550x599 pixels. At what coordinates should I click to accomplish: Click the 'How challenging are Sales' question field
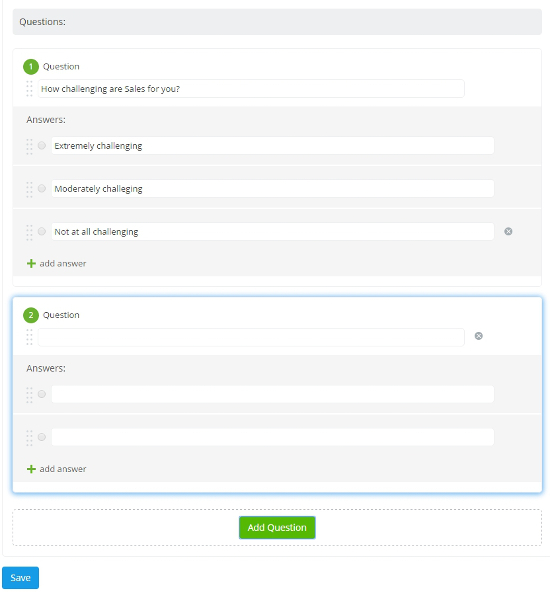(x=251, y=89)
